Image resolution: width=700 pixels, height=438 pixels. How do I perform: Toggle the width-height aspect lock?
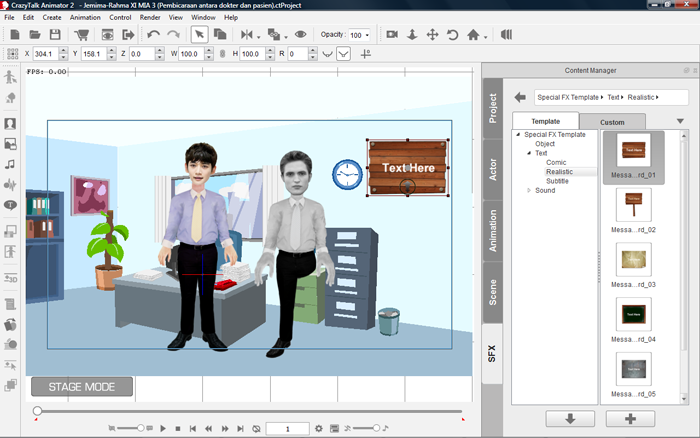pos(221,54)
